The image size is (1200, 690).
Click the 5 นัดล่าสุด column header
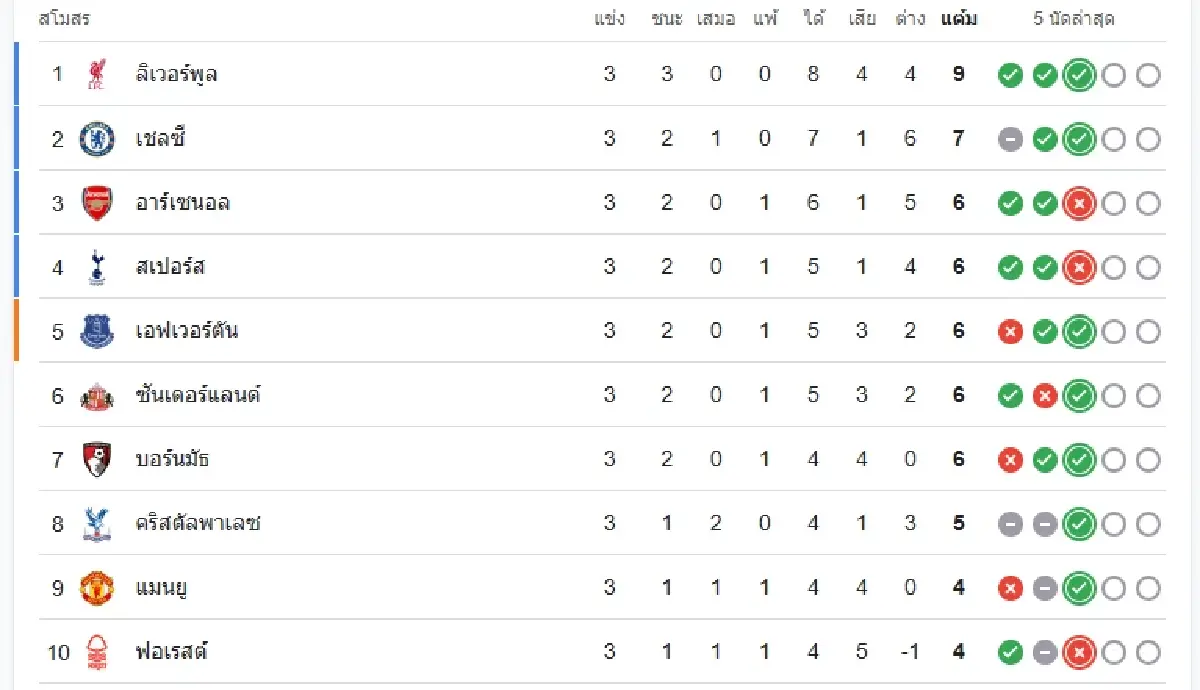point(1075,19)
